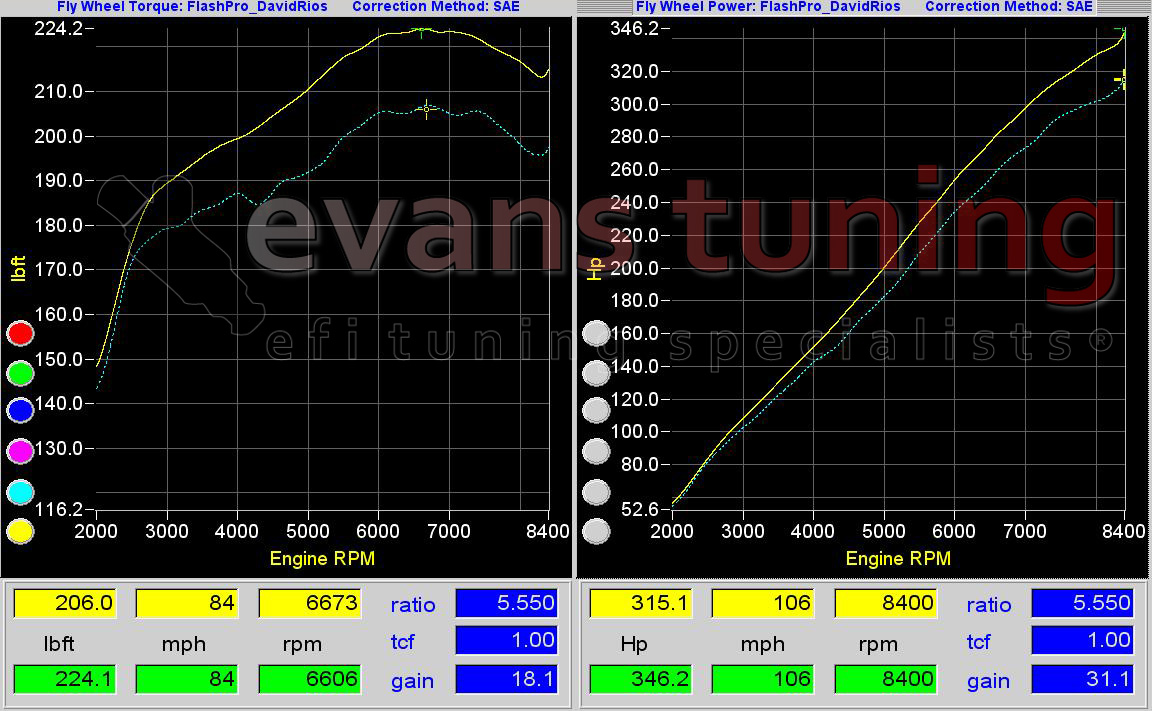This screenshot has height=711, width=1152.
Task: Click the gain label in torque panel
Action: click(412, 682)
